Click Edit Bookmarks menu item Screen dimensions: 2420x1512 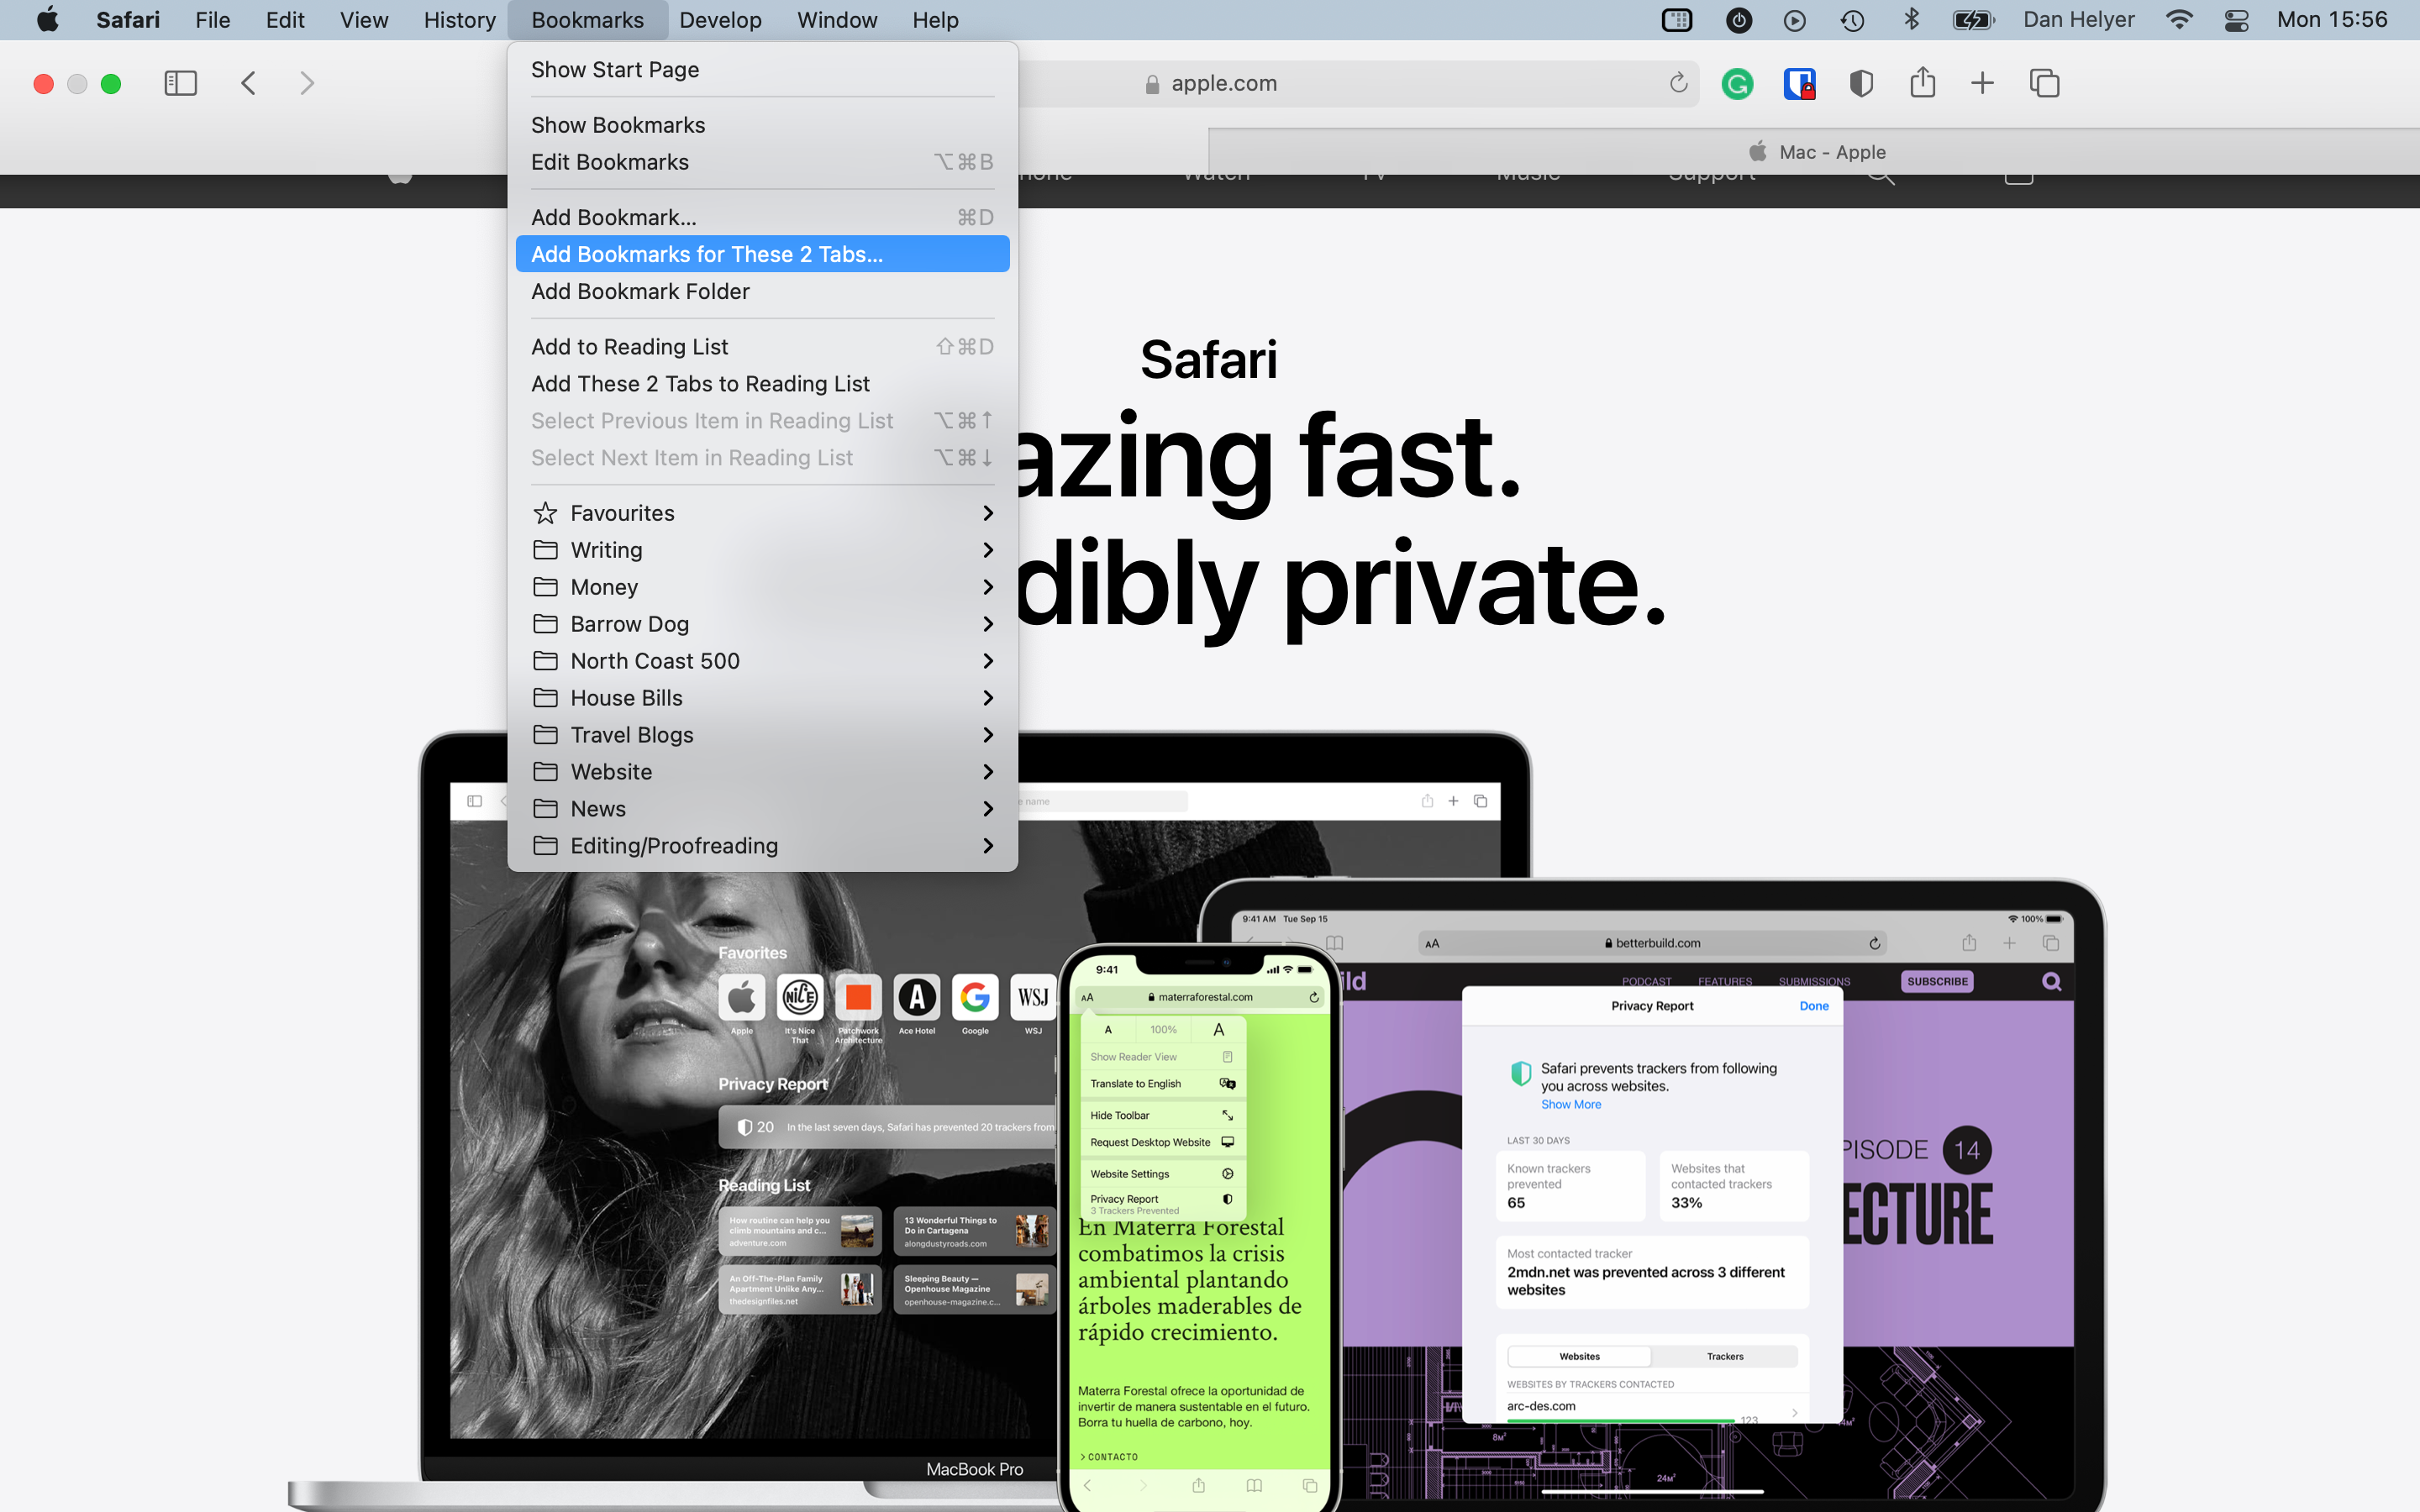click(608, 160)
